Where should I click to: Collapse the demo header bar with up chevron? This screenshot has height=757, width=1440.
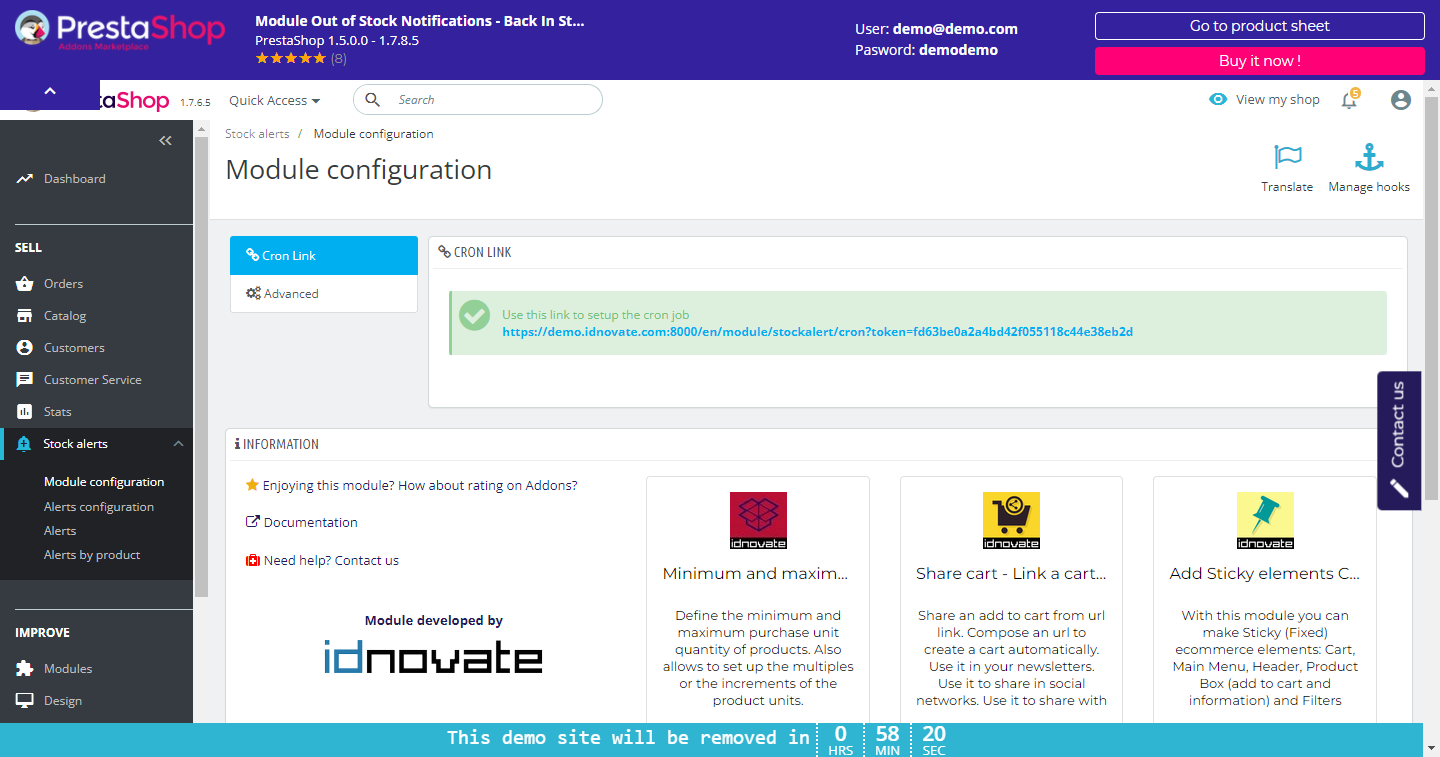pyautogui.click(x=50, y=91)
